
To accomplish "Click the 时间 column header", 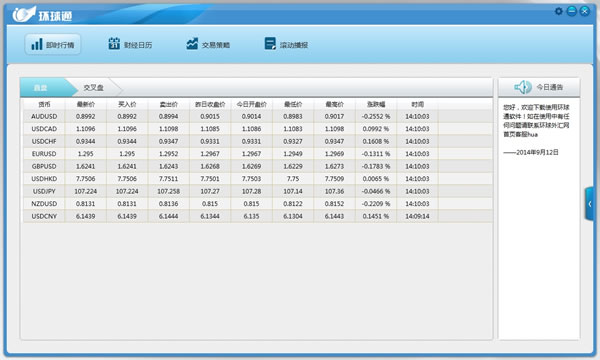I will [x=417, y=104].
